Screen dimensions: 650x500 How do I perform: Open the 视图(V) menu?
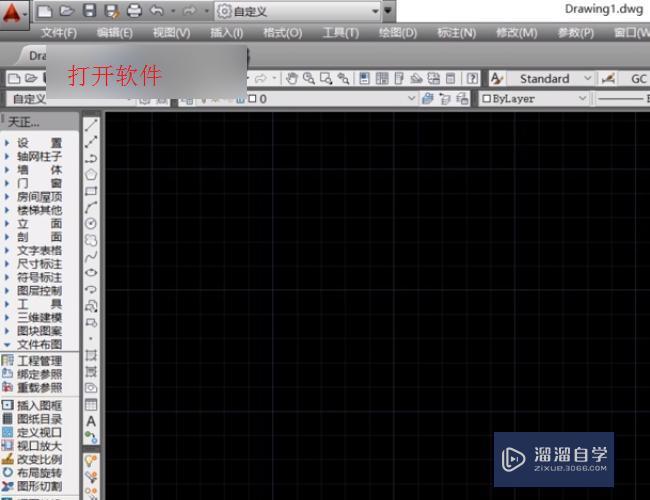pyautogui.click(x=172, y=33)
